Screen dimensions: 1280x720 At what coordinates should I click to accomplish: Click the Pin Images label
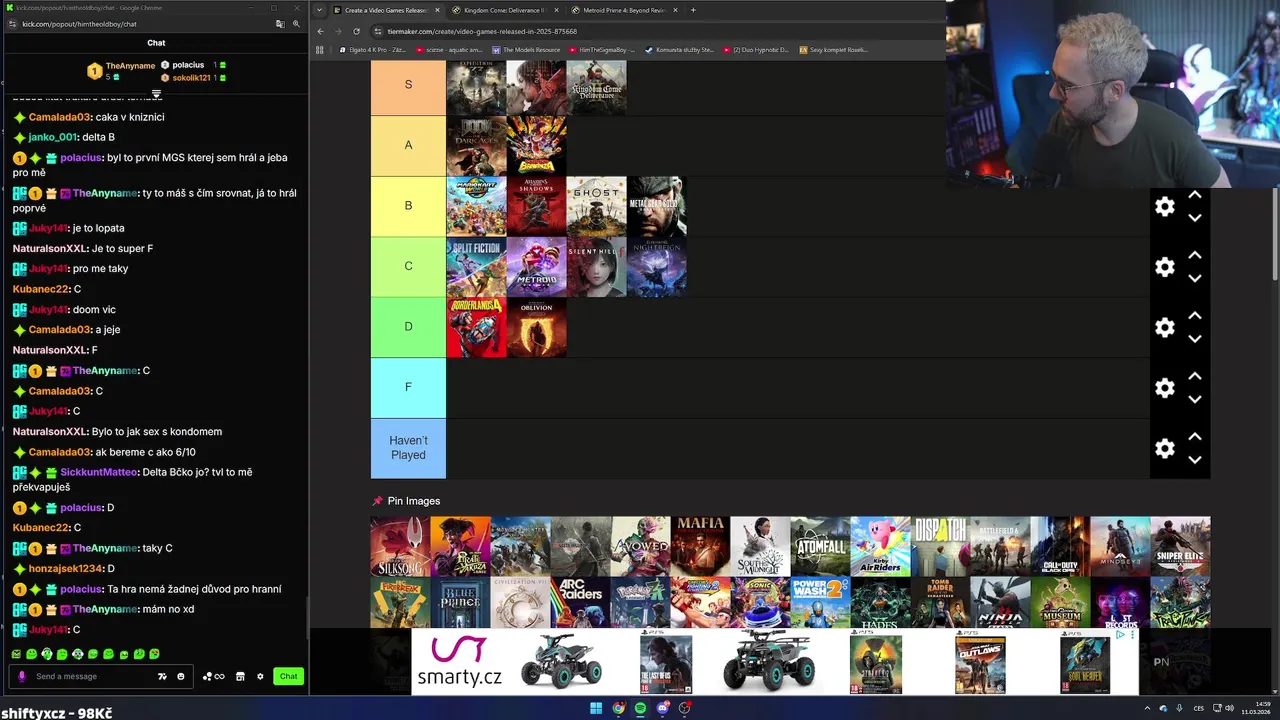tap(413, 501)
